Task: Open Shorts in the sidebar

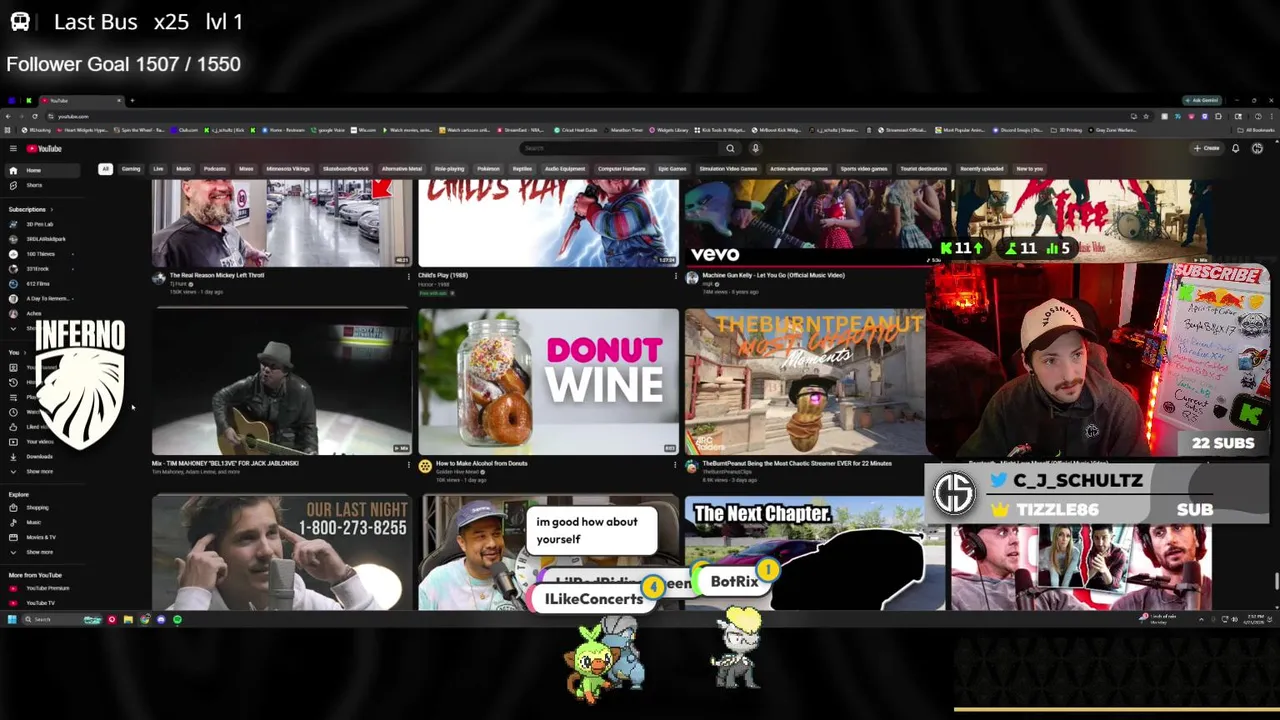Action: (x=42, y=185)
